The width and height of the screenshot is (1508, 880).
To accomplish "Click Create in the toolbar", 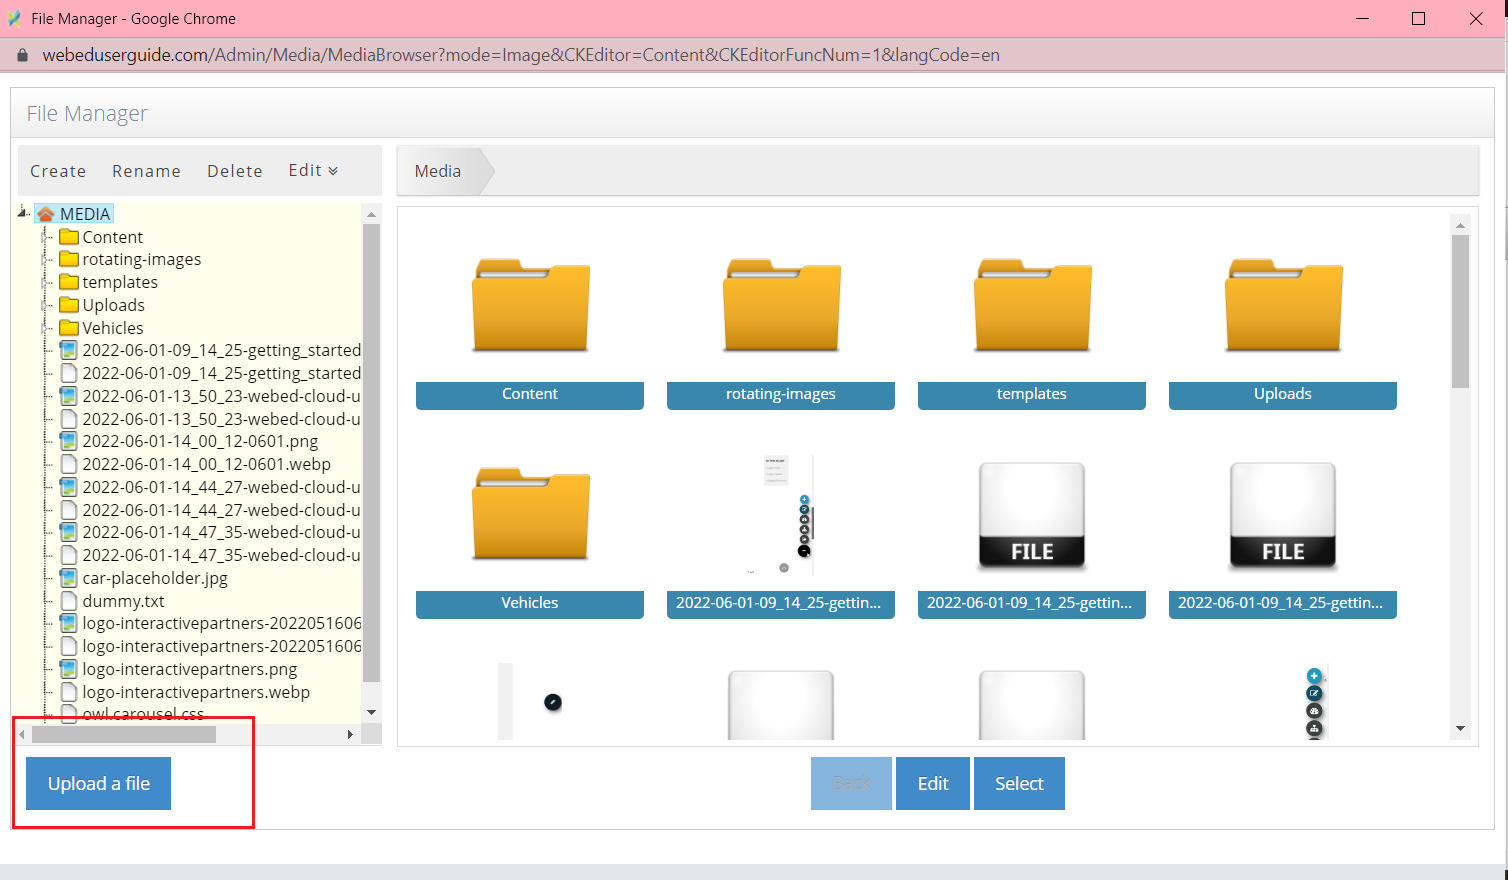I will click(x=58, y=171).
